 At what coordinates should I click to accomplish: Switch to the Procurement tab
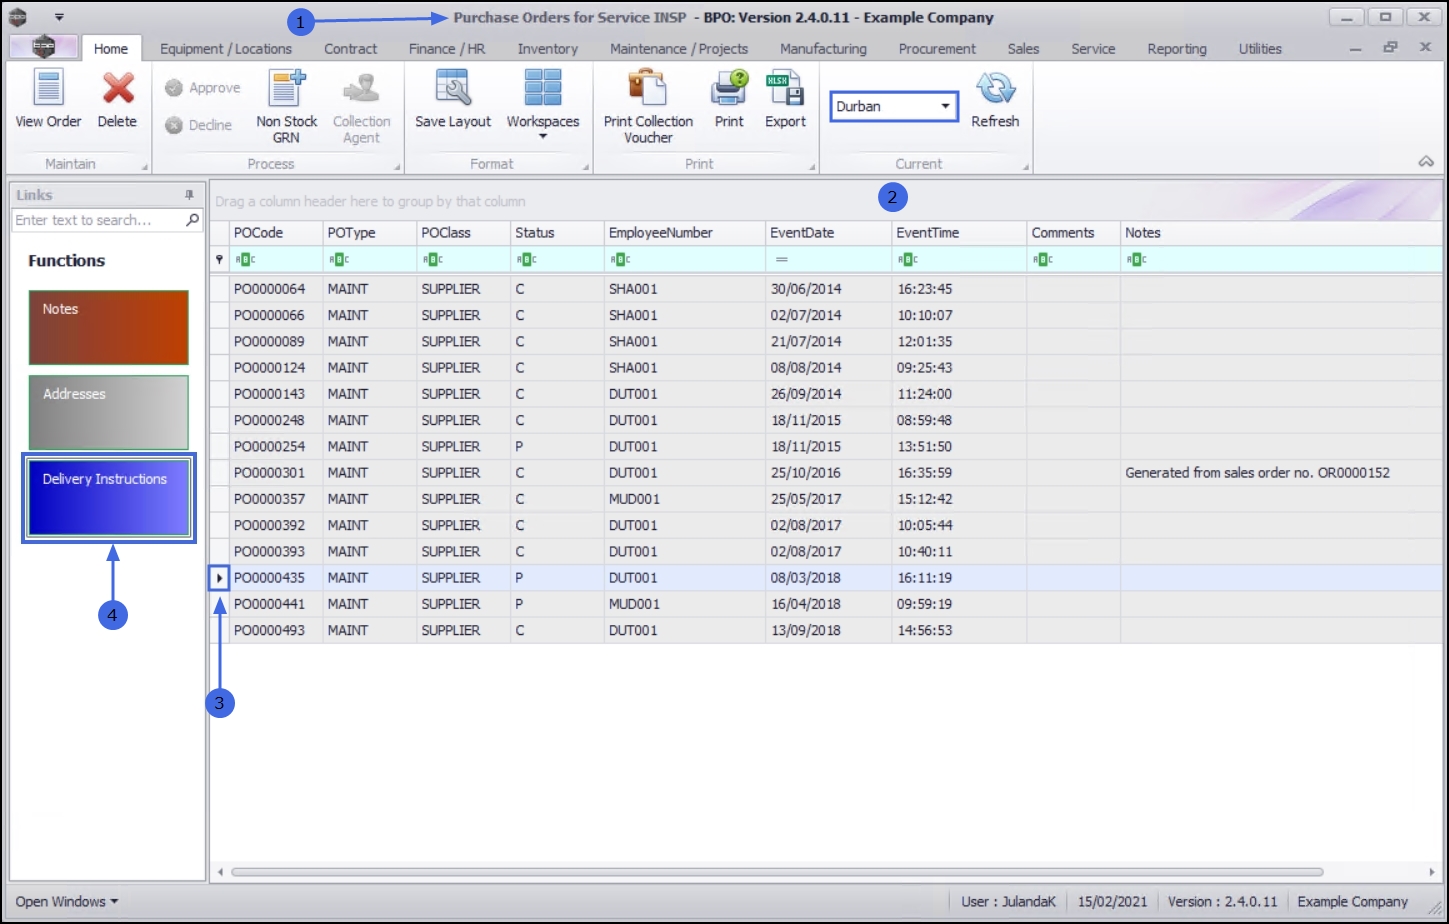(936, 48)
